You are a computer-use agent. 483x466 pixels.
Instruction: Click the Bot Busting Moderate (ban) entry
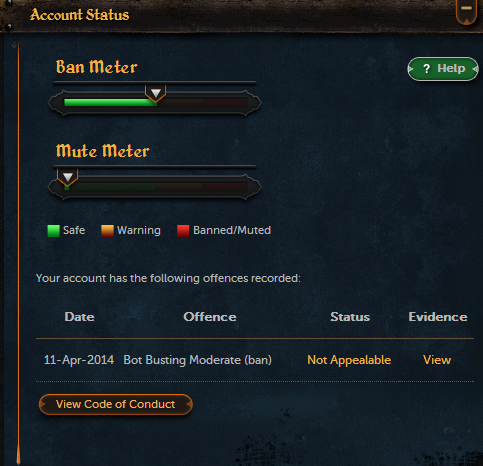(197, 360)
